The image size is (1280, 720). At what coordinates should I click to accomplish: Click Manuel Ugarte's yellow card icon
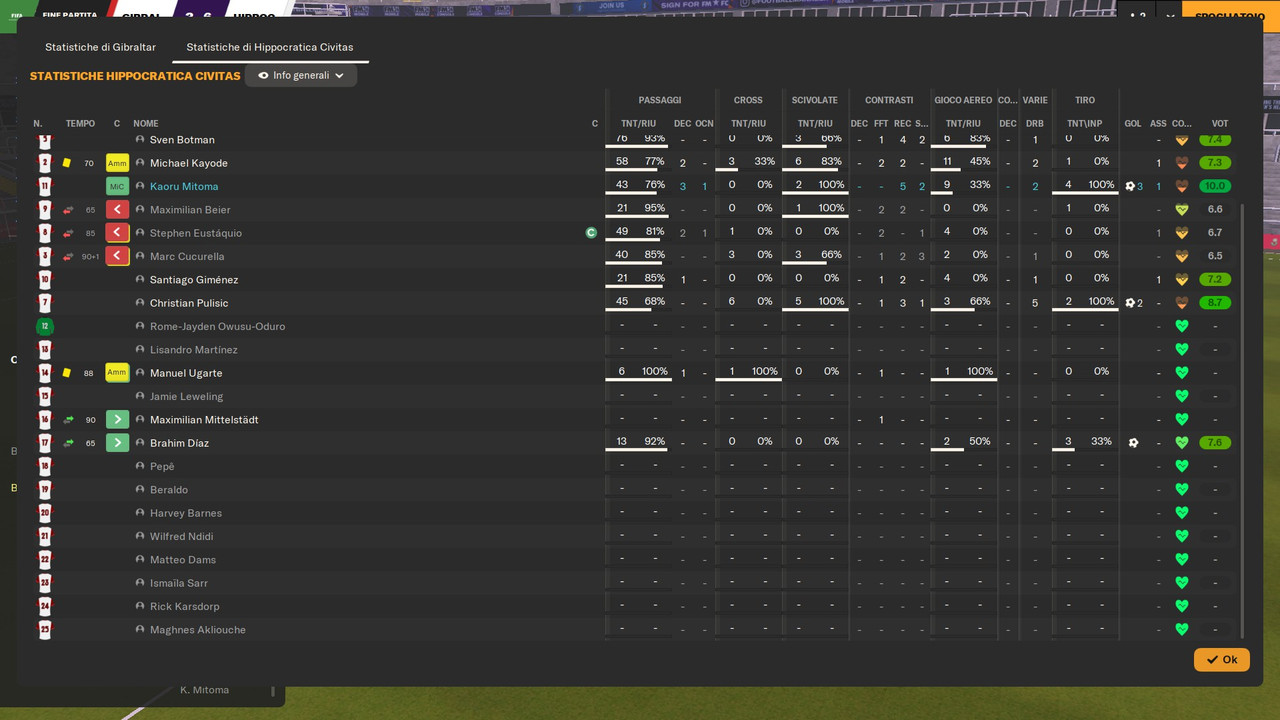pyautogui.click(x=67, y=373)
